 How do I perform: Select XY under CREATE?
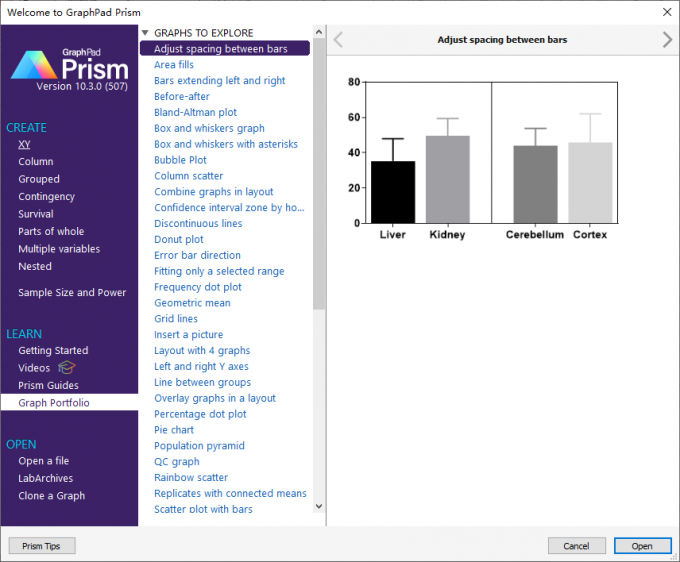[24, 144]
